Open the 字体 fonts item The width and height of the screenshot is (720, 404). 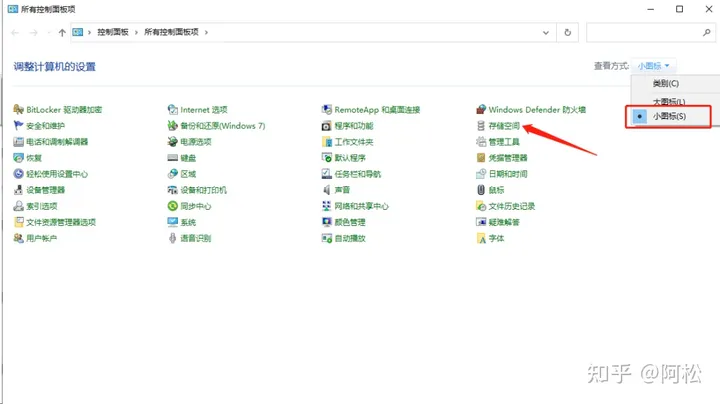[496, 238]
